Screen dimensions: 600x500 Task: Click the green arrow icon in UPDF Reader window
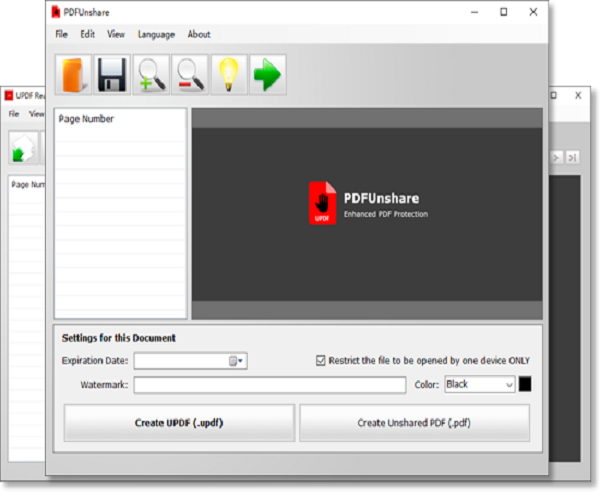(24, 148)
